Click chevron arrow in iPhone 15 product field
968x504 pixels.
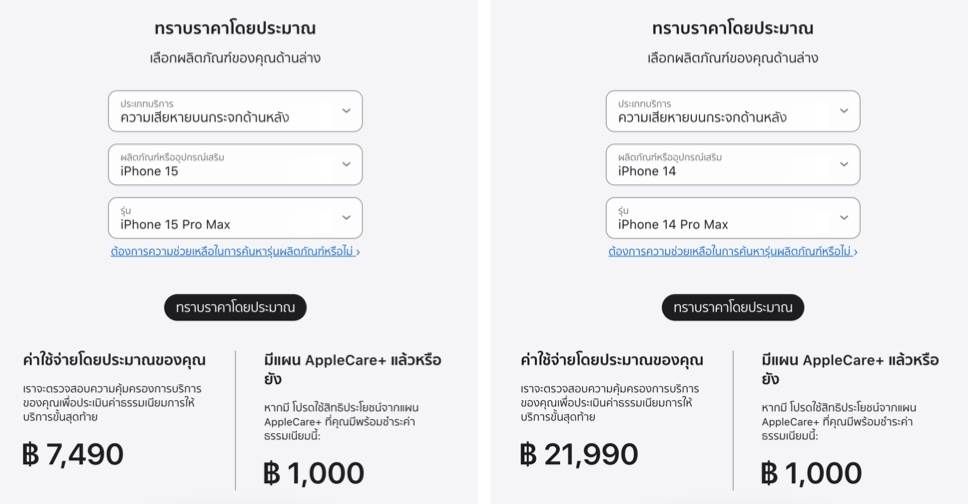pyautogui.click(x=346, y=165)
